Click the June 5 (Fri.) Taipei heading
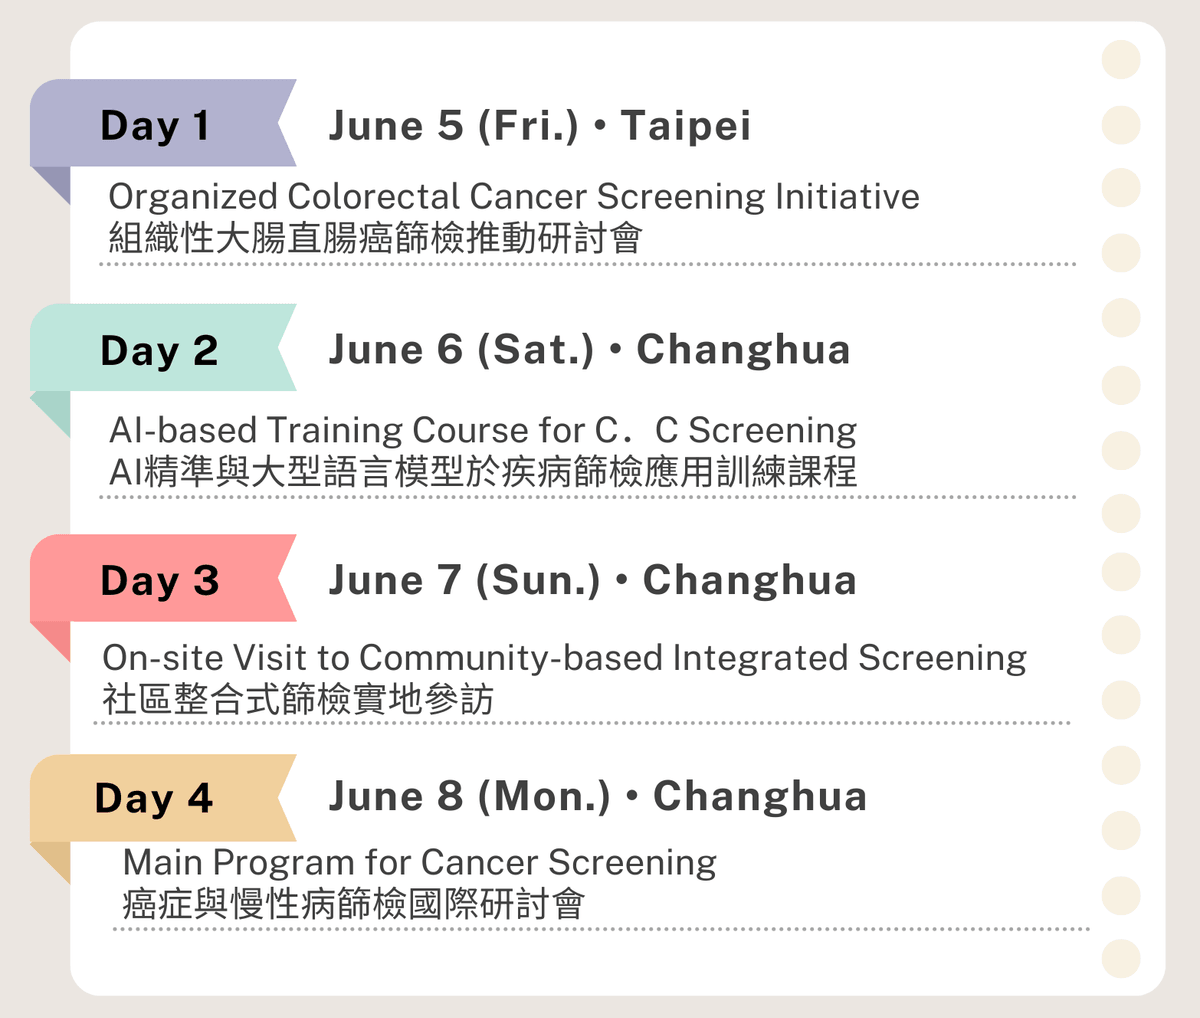 click(539, 125)
